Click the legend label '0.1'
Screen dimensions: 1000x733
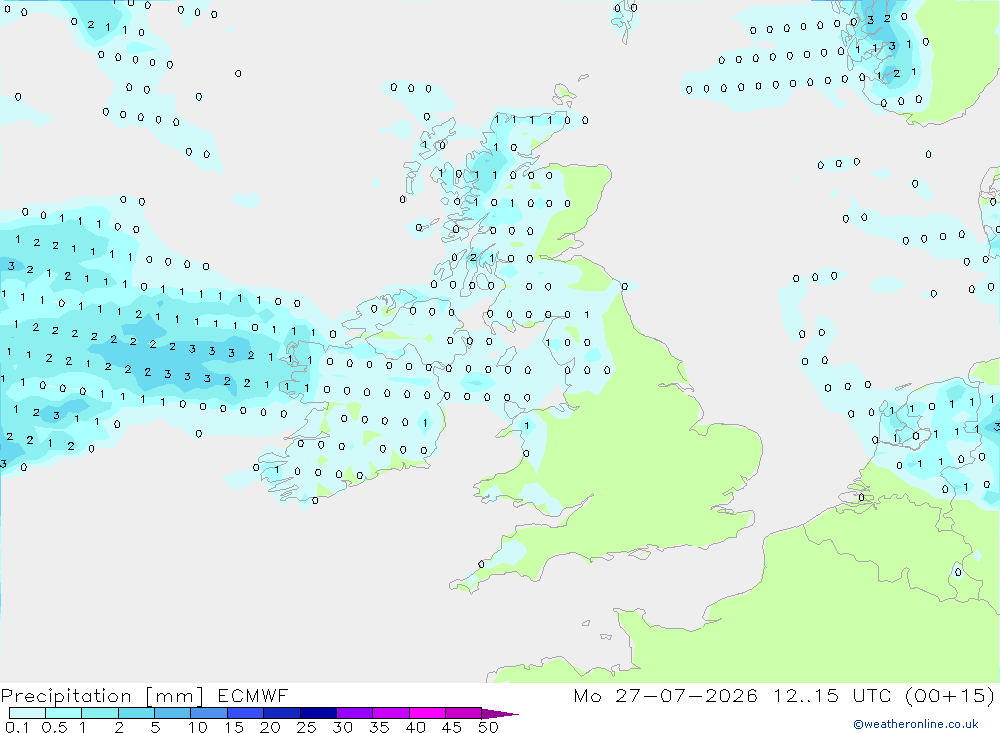pyautogui.click(x=17, y=727)
